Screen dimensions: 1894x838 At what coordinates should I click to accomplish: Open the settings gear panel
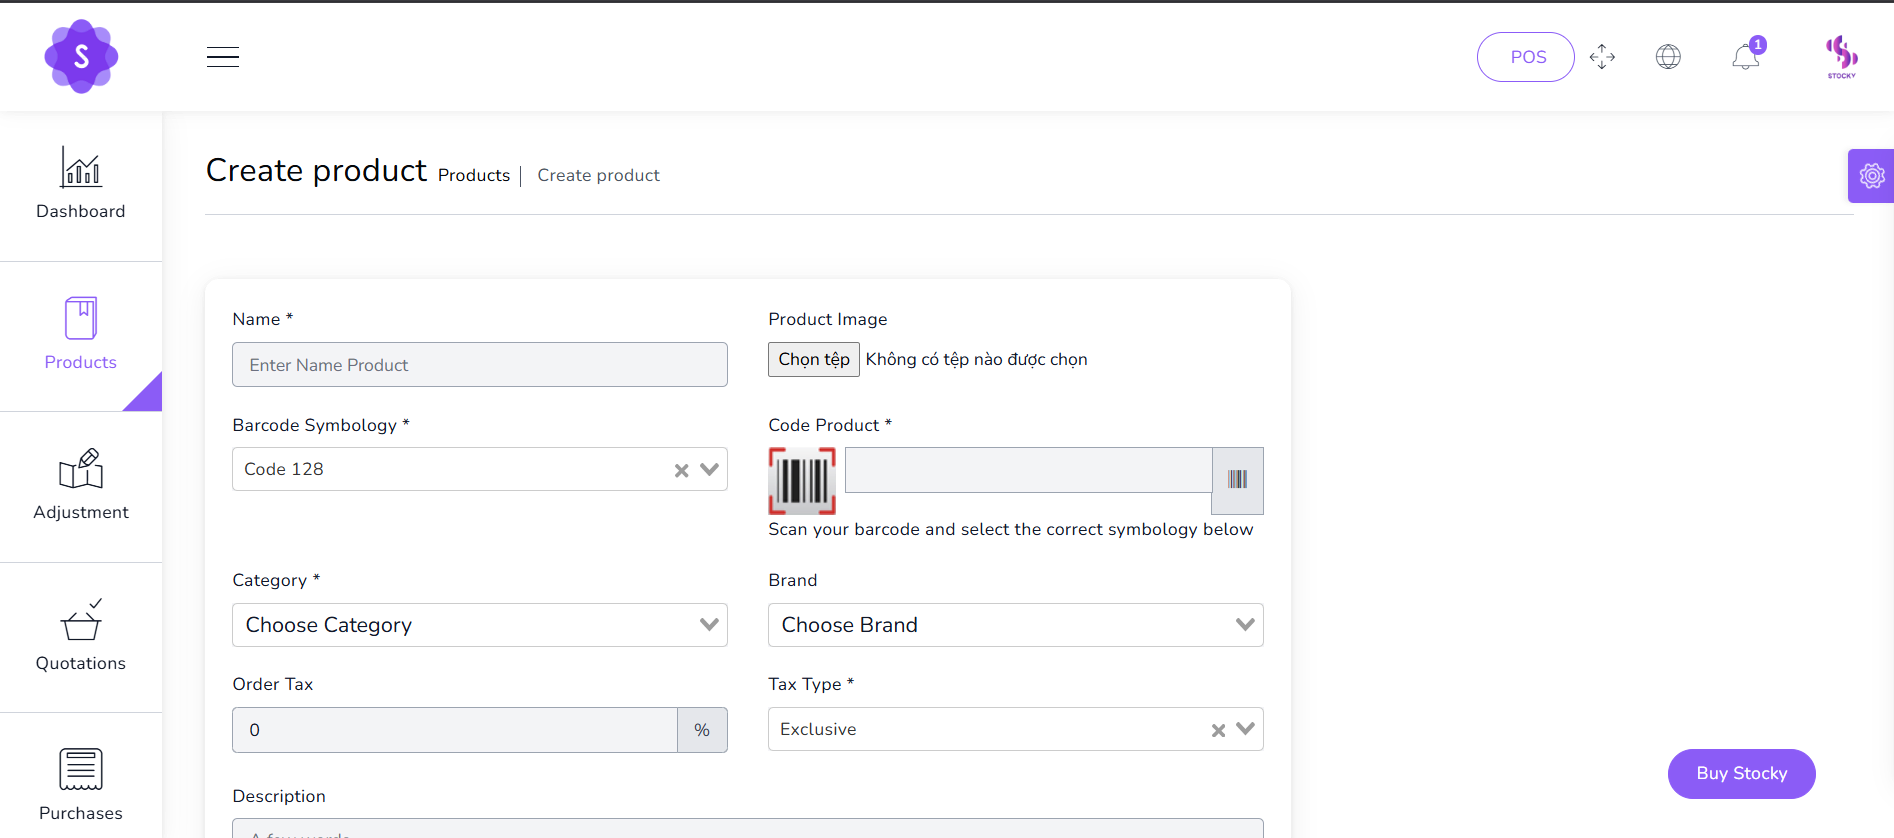[x=1871, y=176]
